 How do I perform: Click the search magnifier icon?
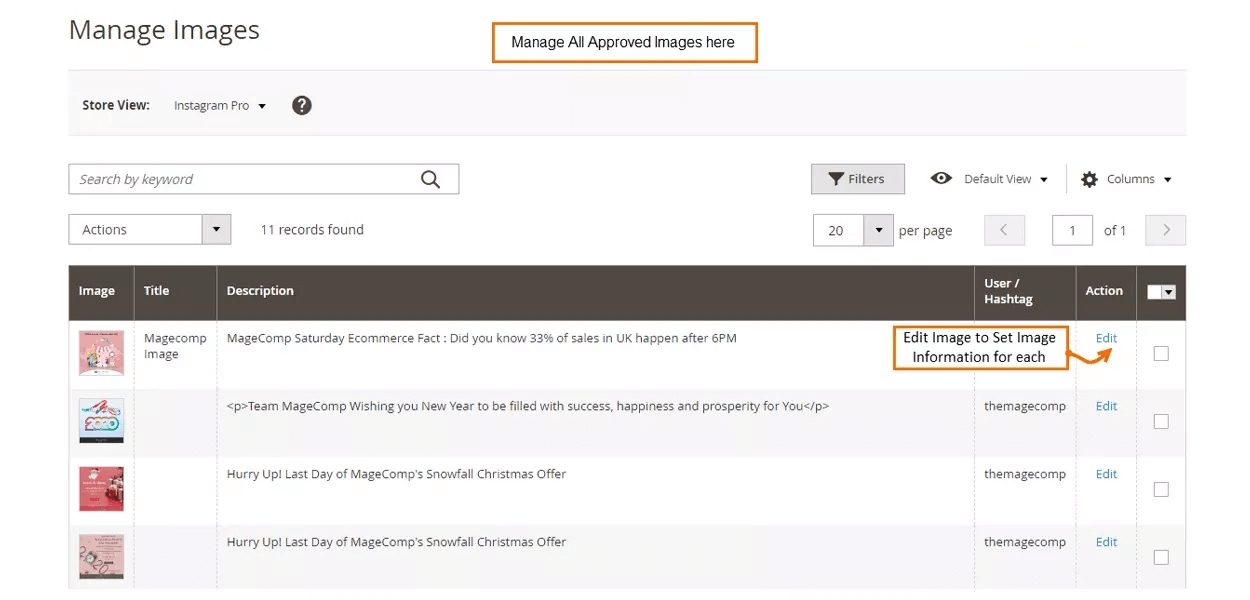click(x=430, y=179)
